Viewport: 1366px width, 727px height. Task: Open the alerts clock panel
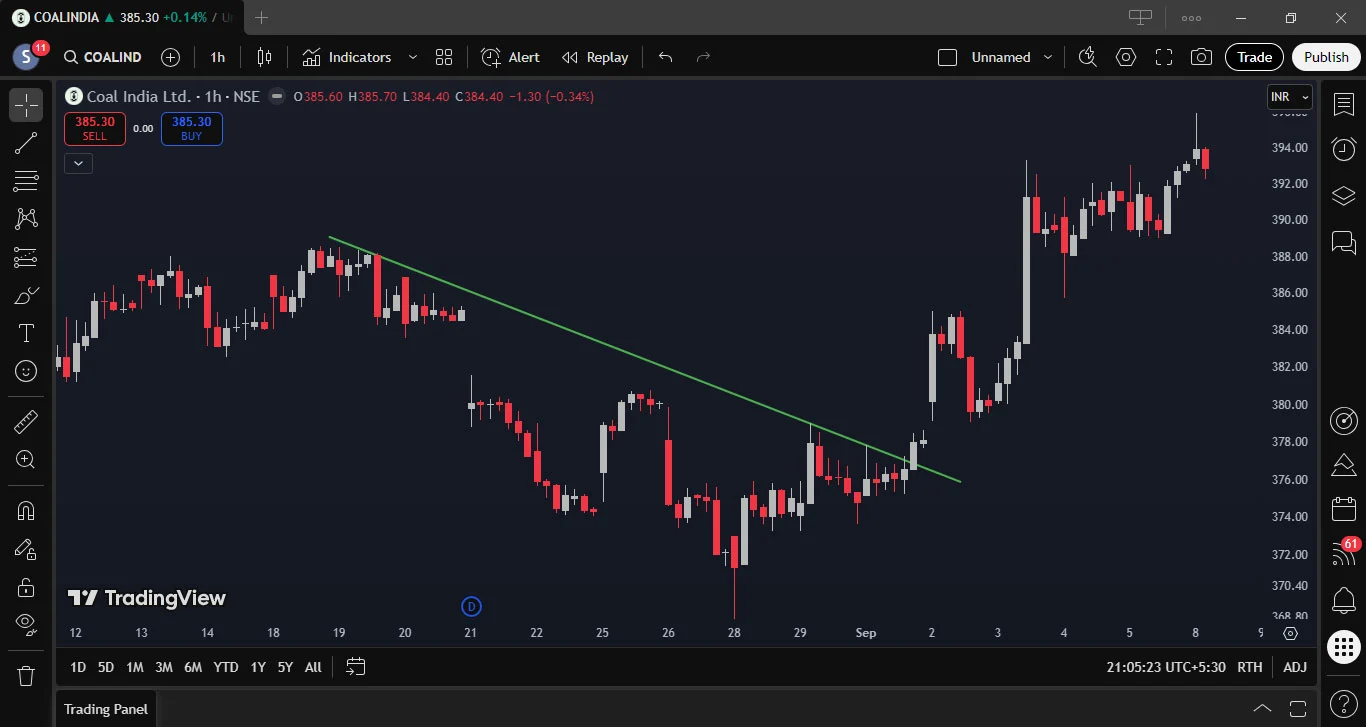click(1344, 149)
